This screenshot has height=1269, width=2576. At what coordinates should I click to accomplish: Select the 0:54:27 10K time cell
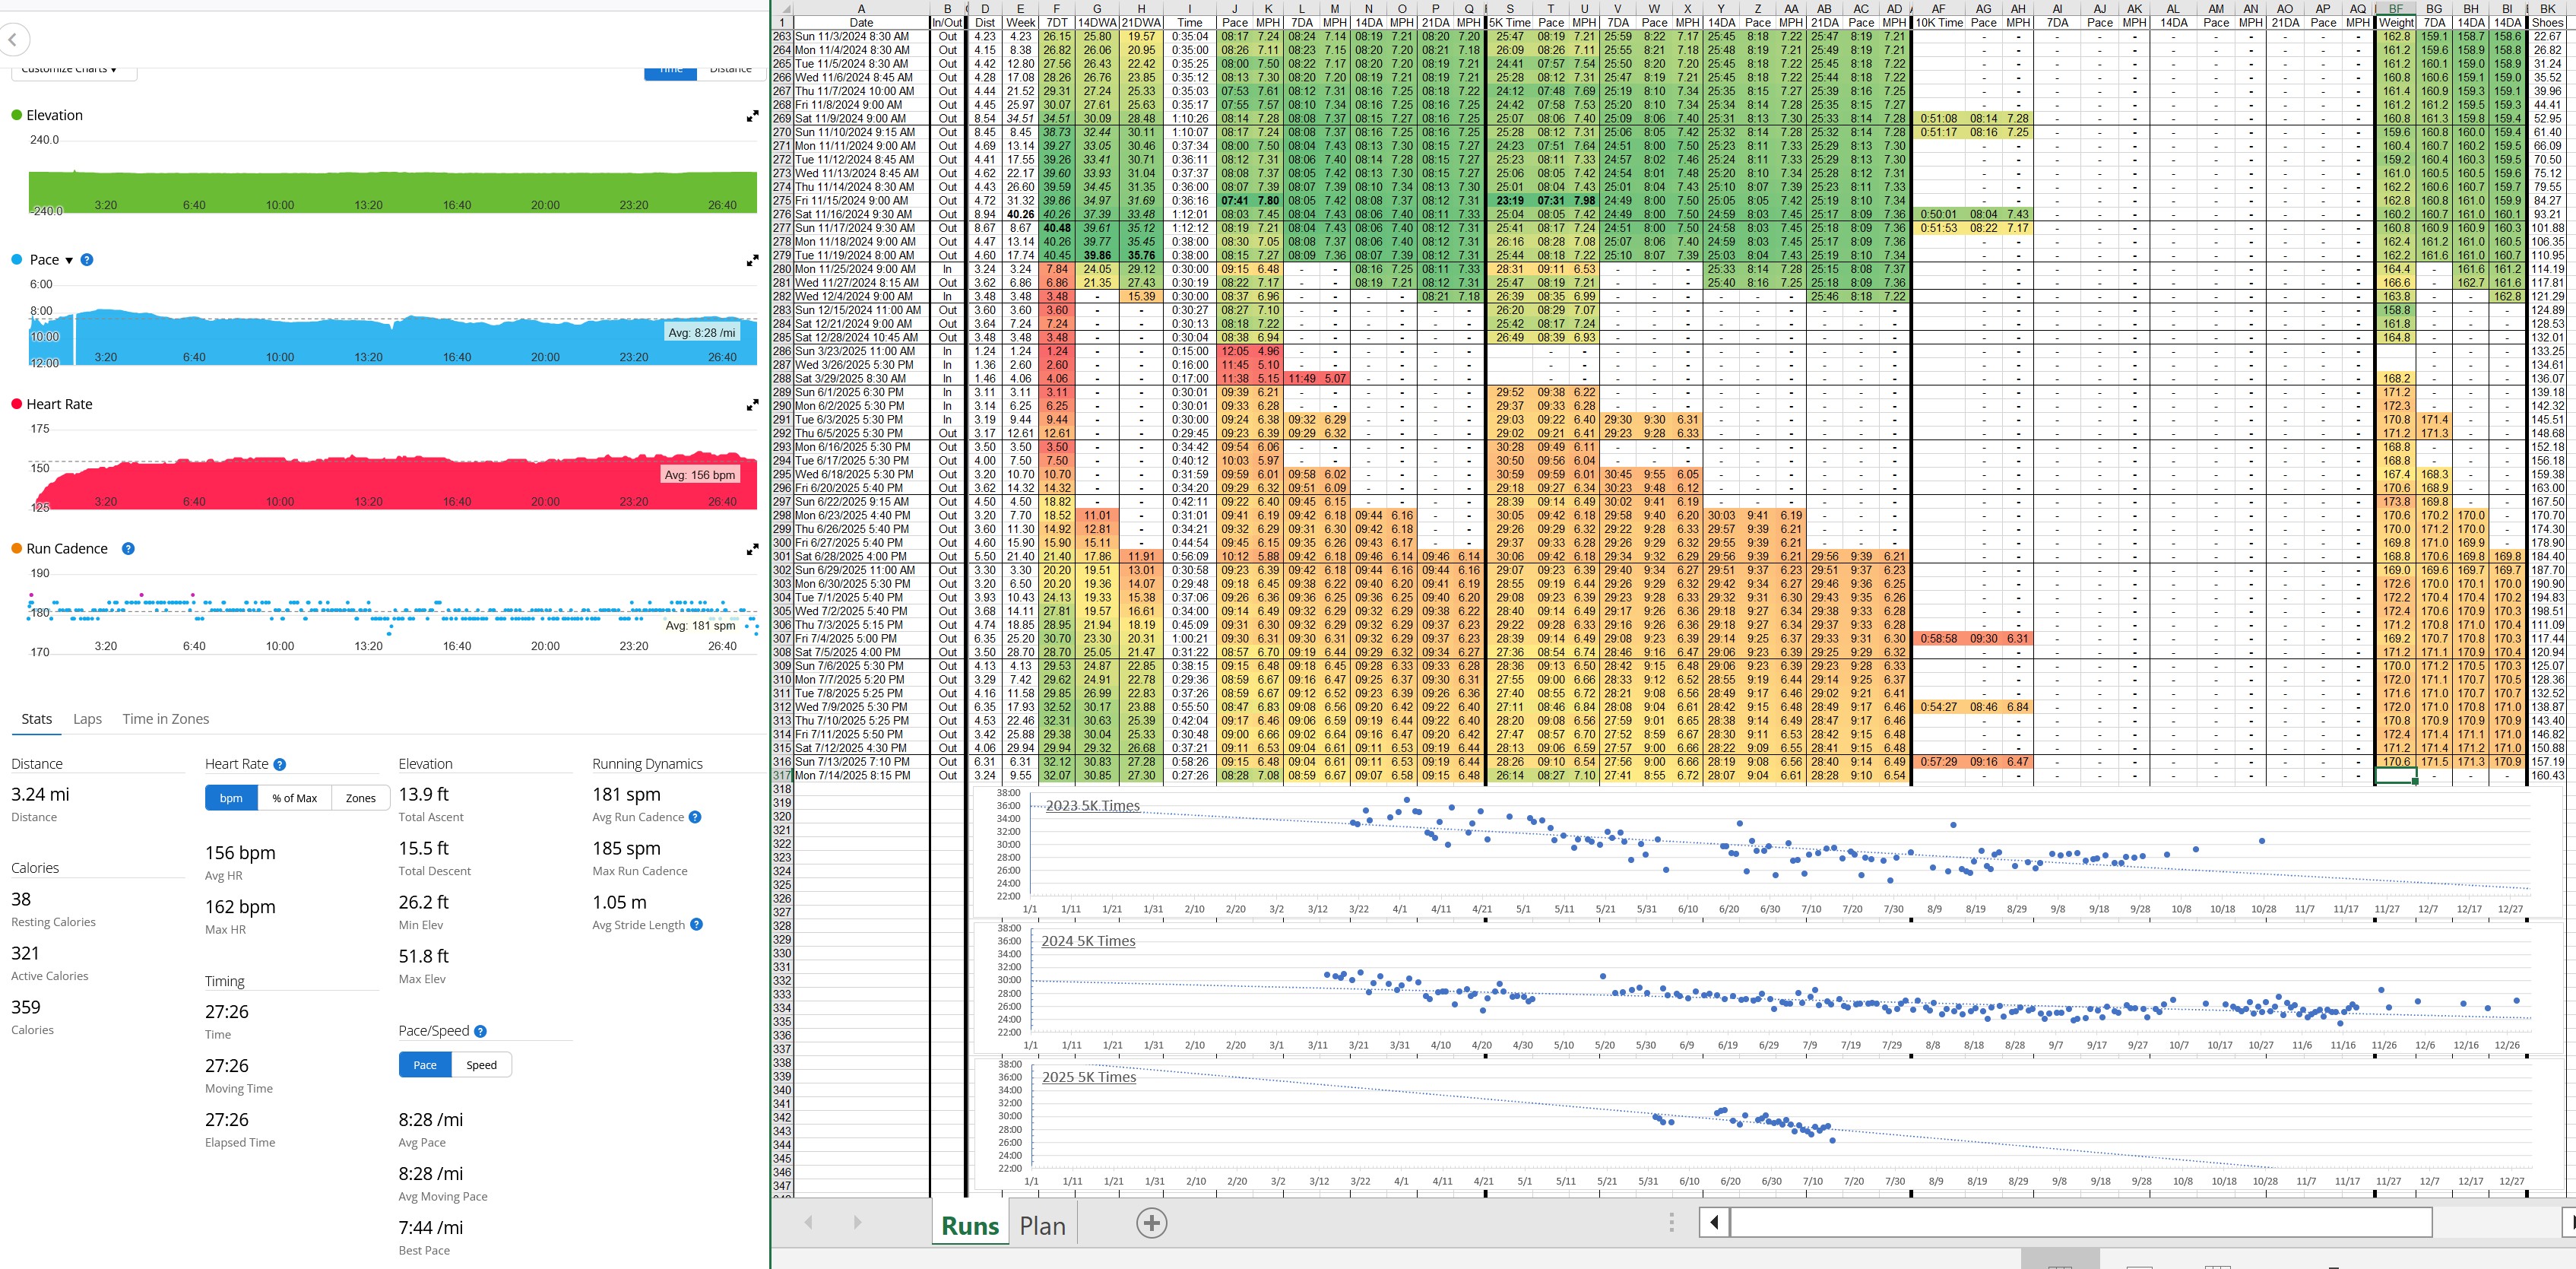coord(1938,707)
